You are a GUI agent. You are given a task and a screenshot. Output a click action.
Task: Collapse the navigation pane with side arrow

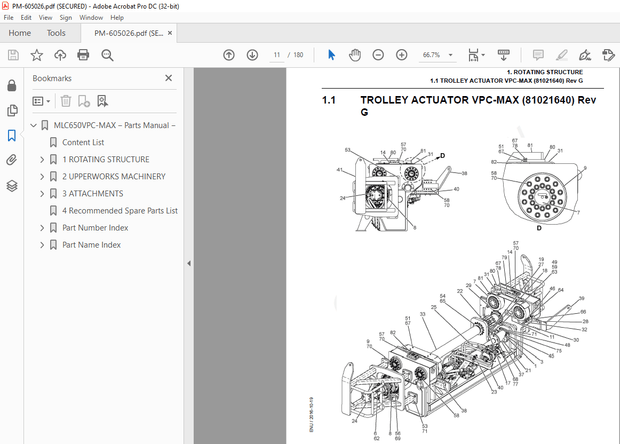(x=189, y=263)
